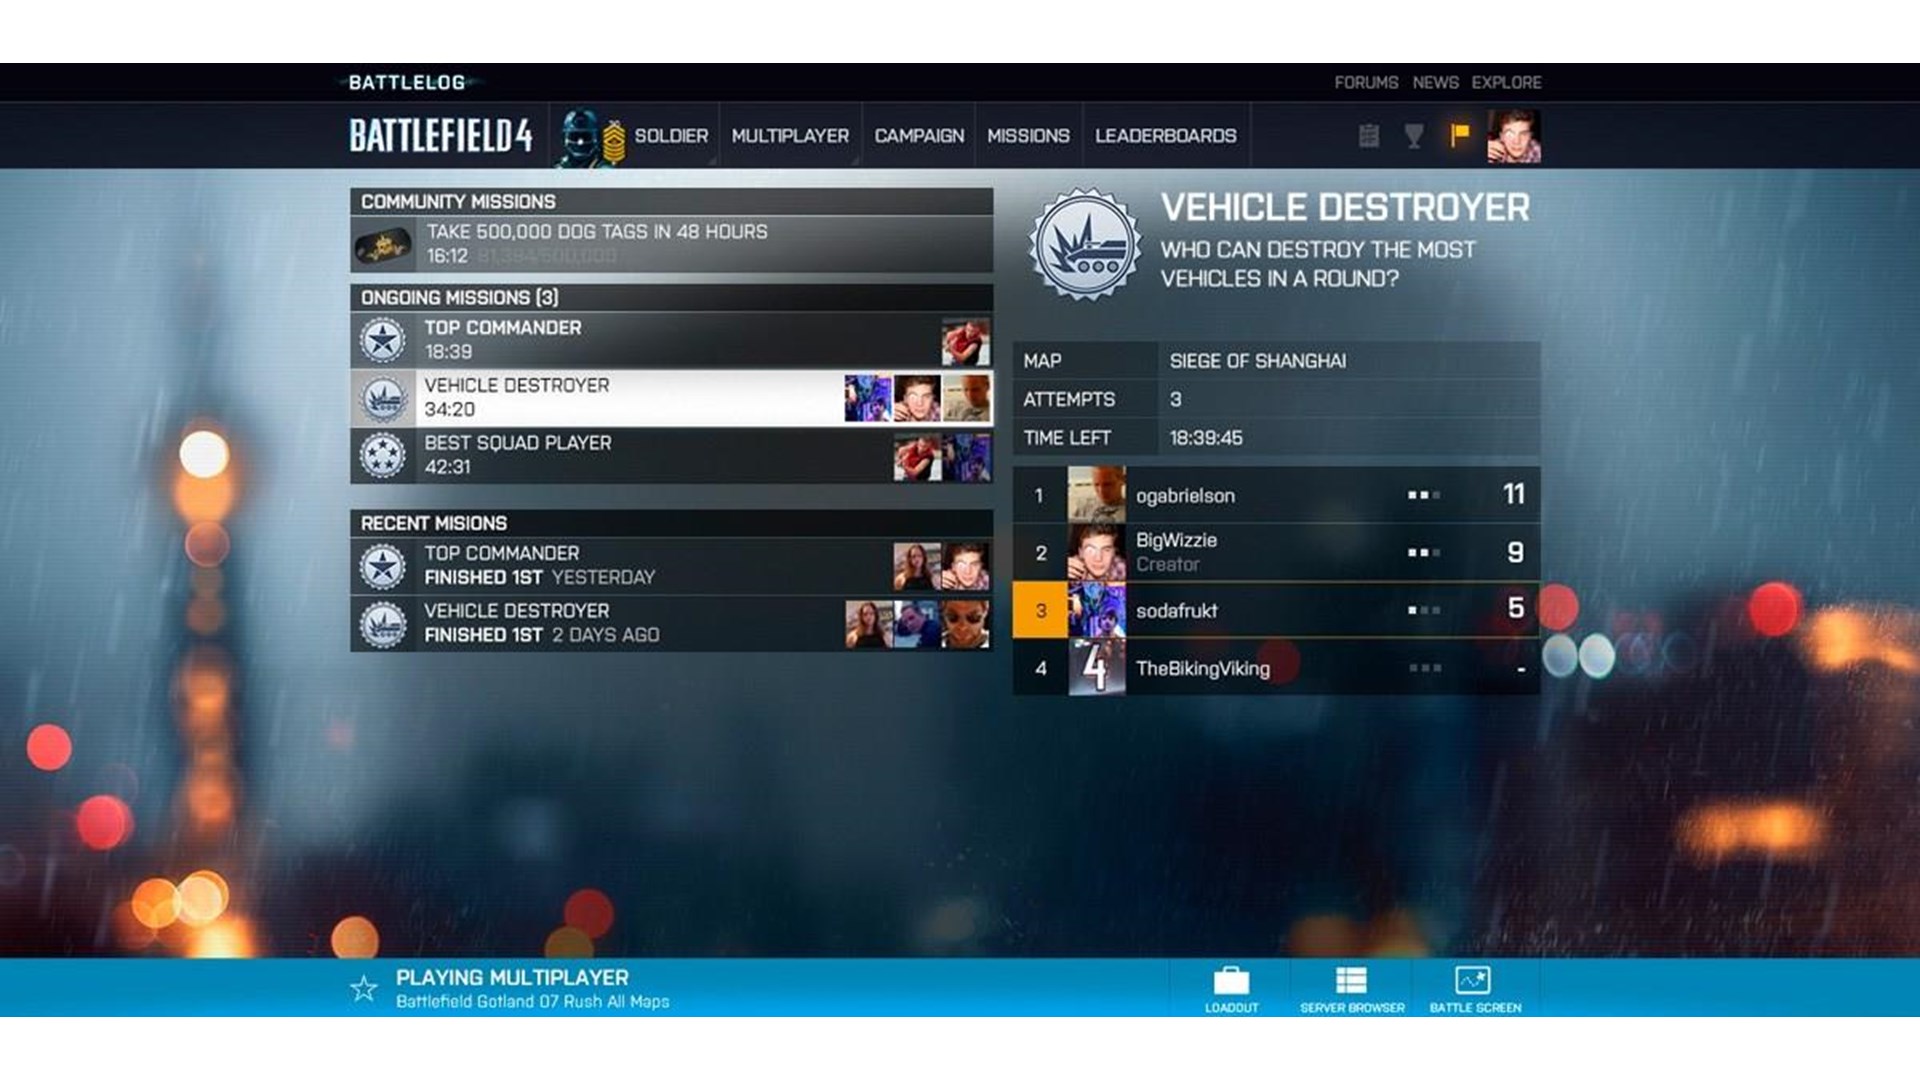Open the Campaign tab
This screenshot has height=1080, width=1920.
click(919, 136)
